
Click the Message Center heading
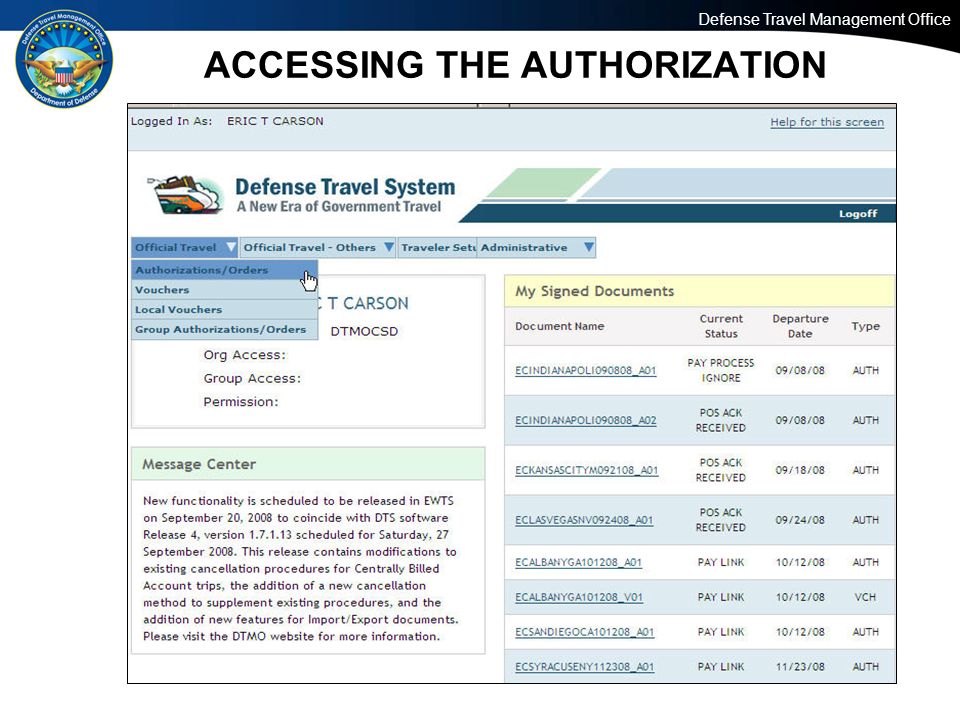tap(199, 464)
